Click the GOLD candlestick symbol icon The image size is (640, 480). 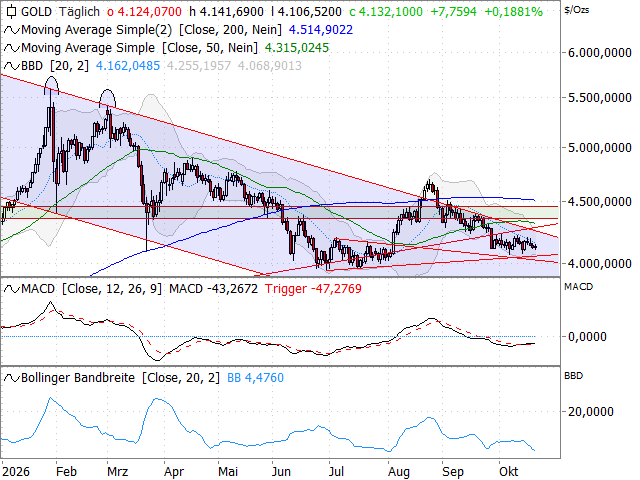[11, 11]
